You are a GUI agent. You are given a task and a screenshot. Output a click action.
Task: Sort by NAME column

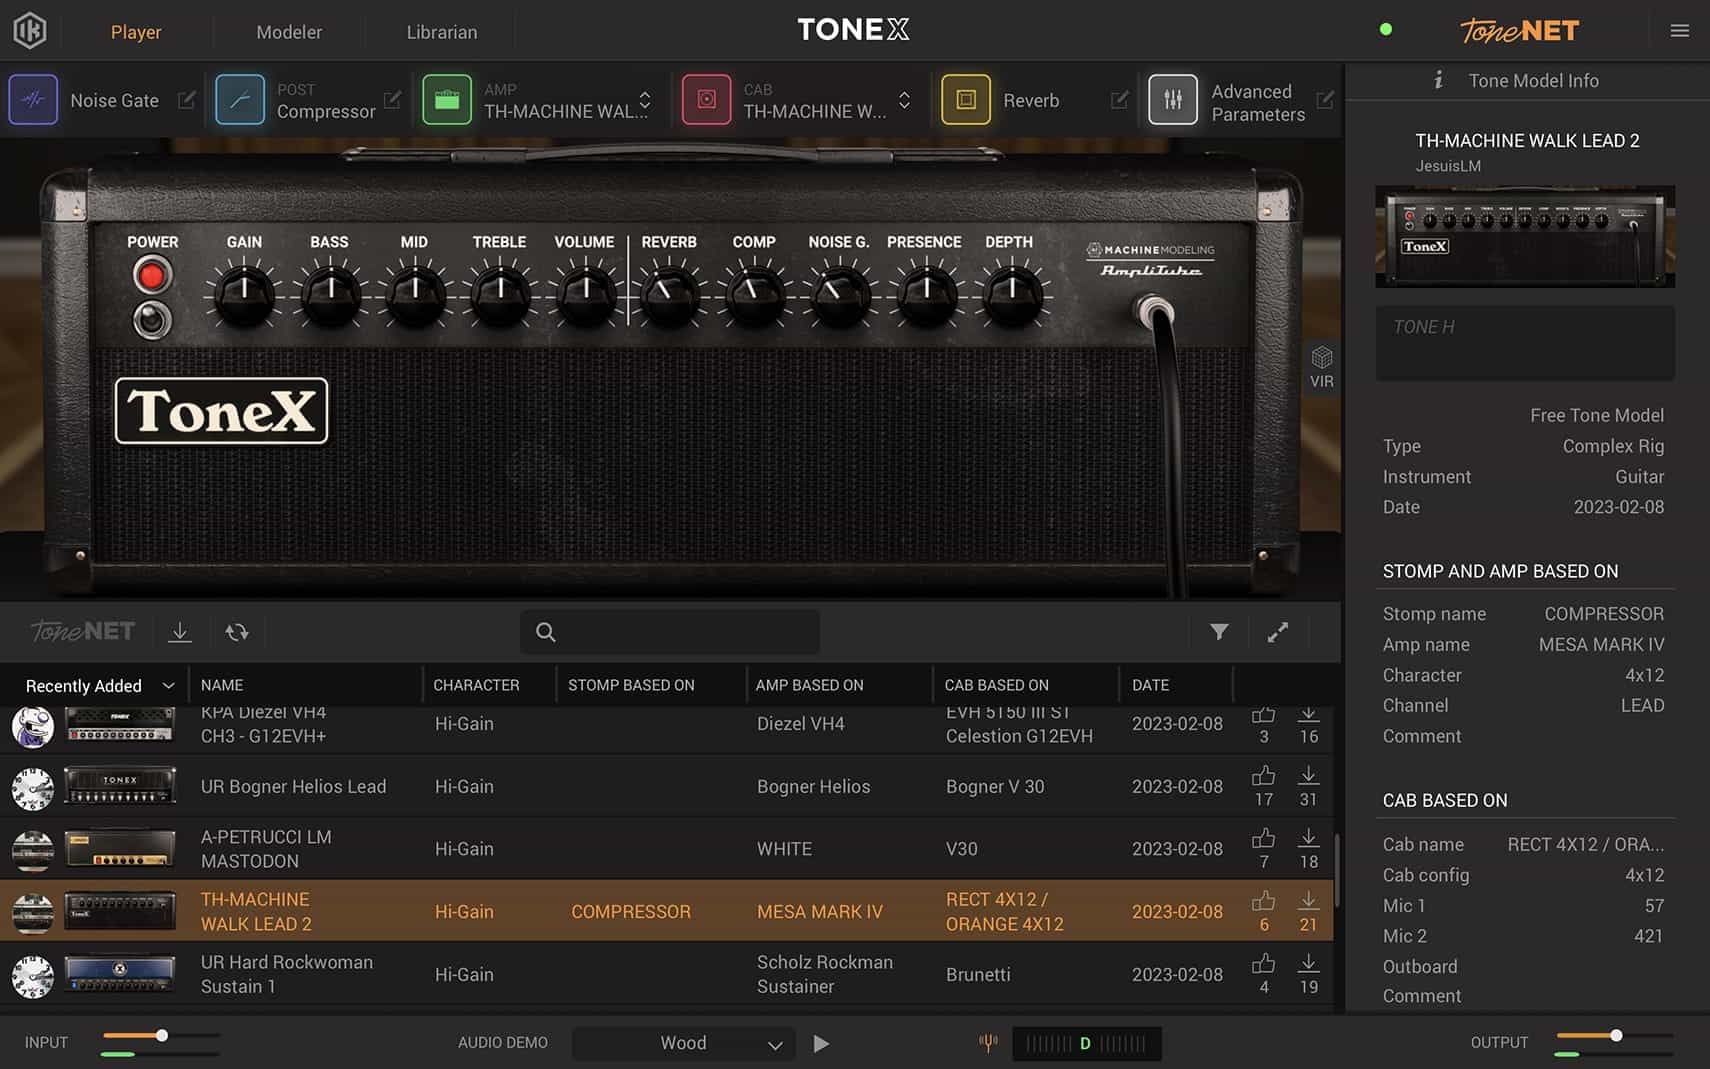pos(222,685)
